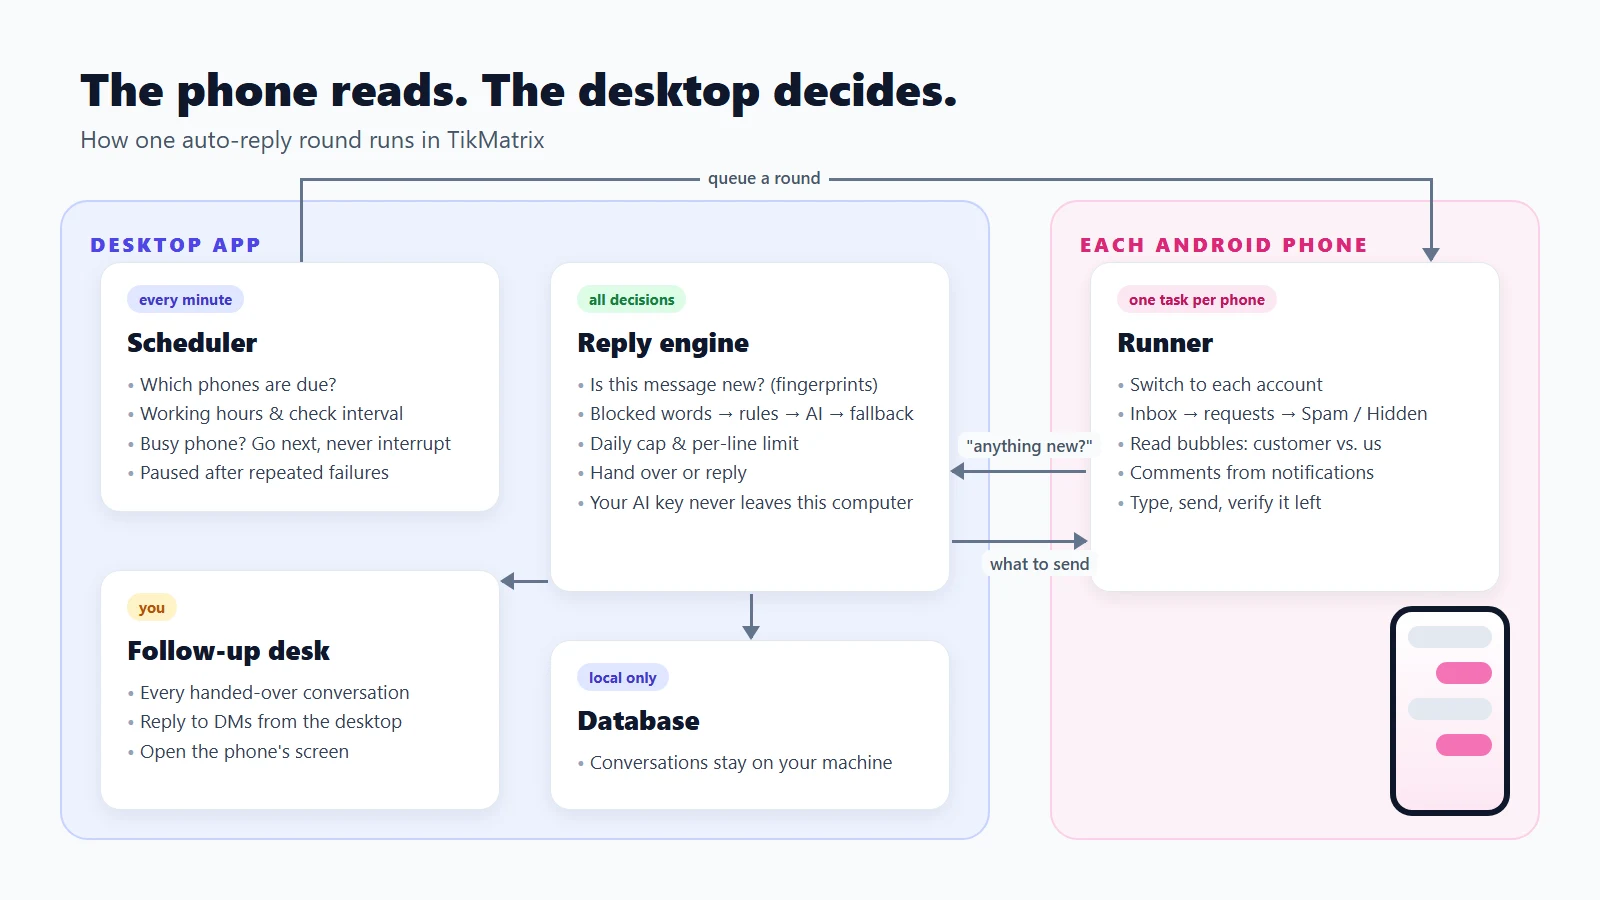The height and width of the screenshot is (900, 1600).
Task: Click the "local only" badge
Action: [x=622, y=677]
